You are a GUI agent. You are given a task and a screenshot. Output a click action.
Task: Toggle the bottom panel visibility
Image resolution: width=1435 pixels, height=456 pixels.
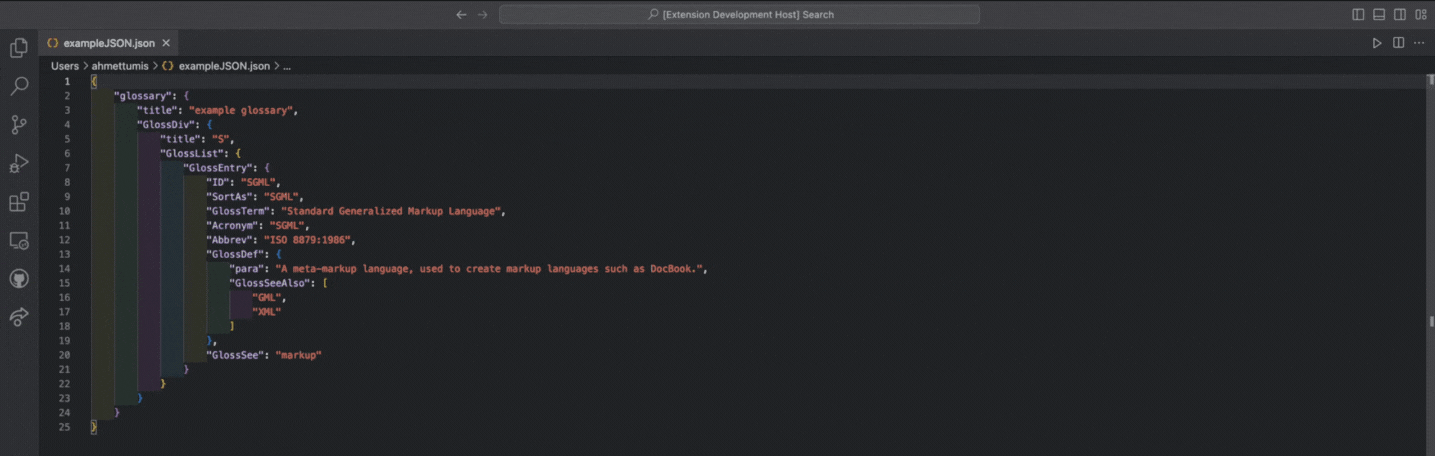(x=1379, y=14)
